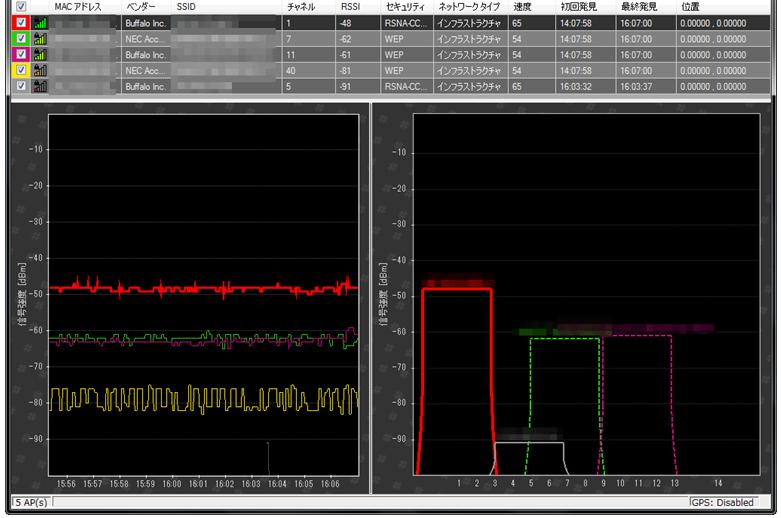Click the yellow fluctuating trace in time graph
This screenshot has width=781, height=518.
(x=203, y=399)
